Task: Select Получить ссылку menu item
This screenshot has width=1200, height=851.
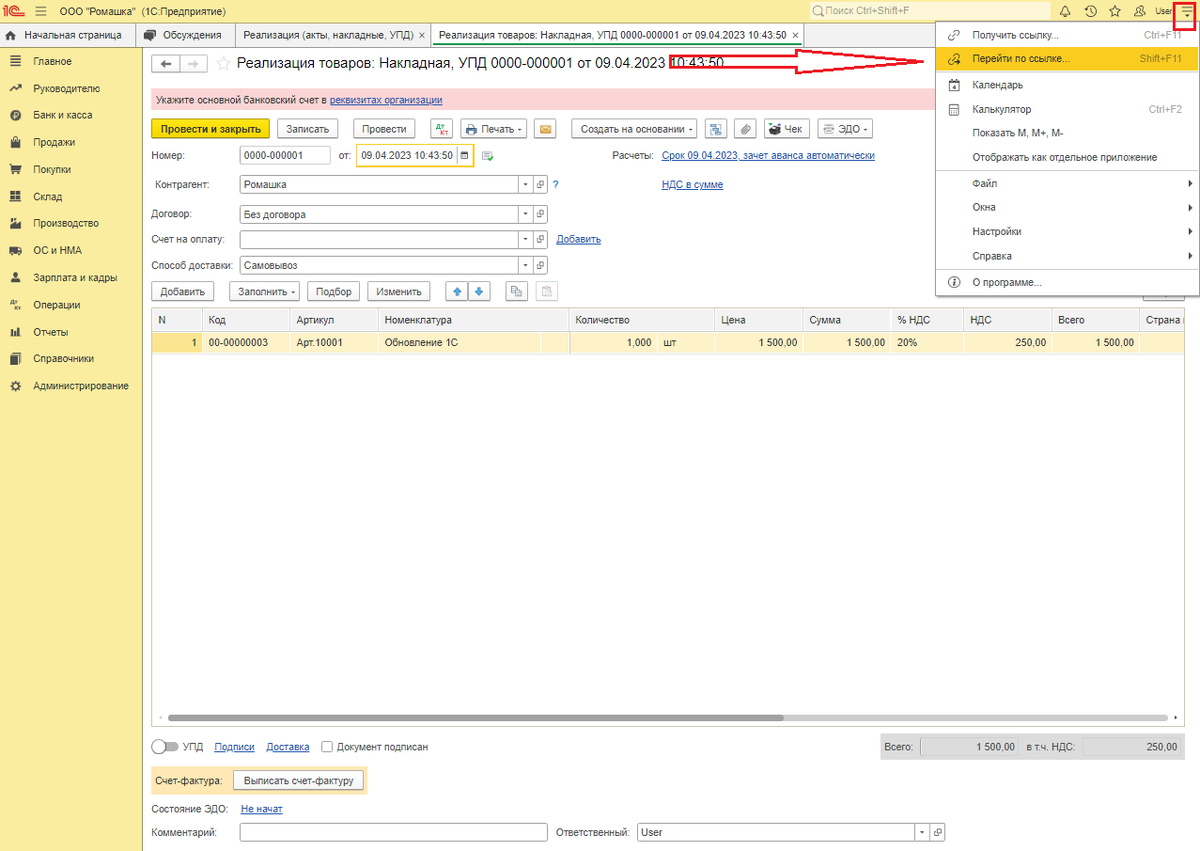Action: (1066, 35)
